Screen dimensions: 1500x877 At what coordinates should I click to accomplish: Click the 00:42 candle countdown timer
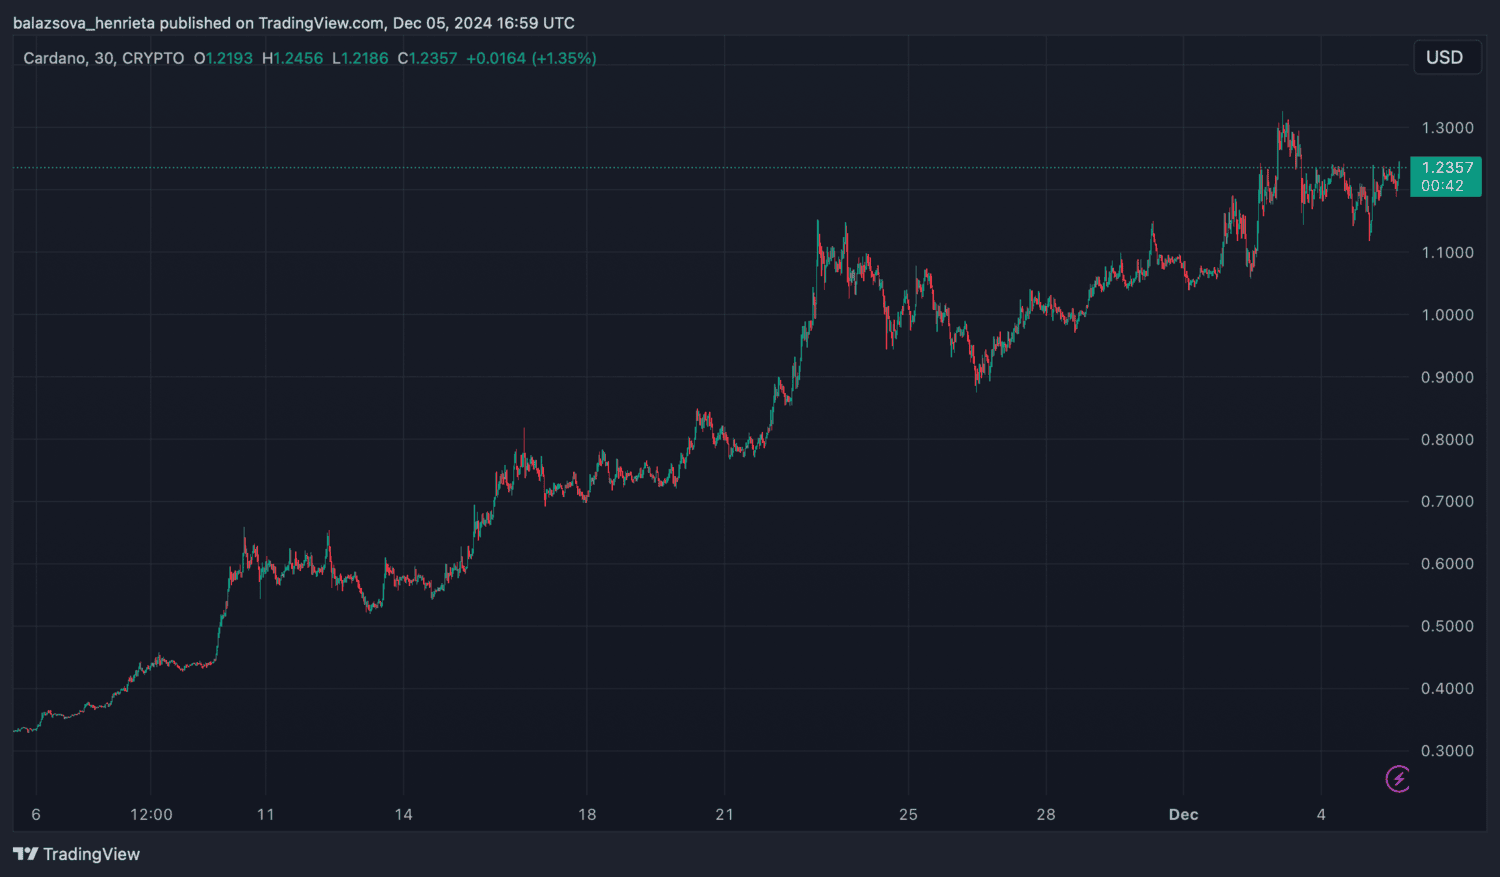[x=1442, y=186]
